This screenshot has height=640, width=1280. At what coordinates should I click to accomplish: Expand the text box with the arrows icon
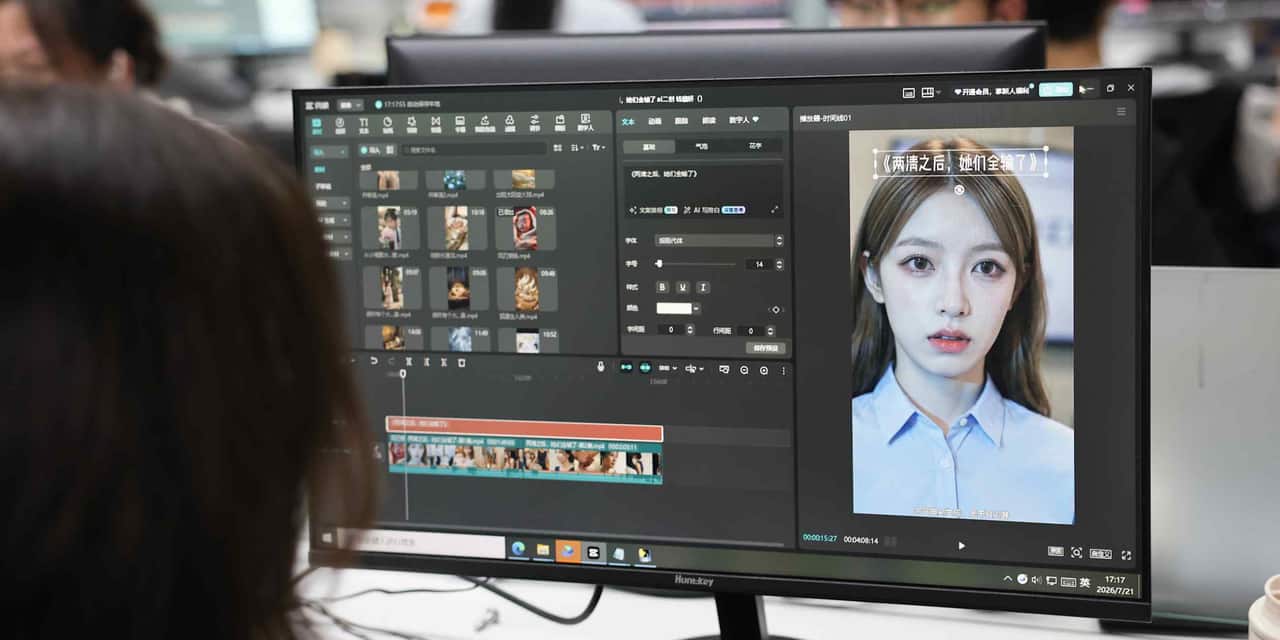775,210
